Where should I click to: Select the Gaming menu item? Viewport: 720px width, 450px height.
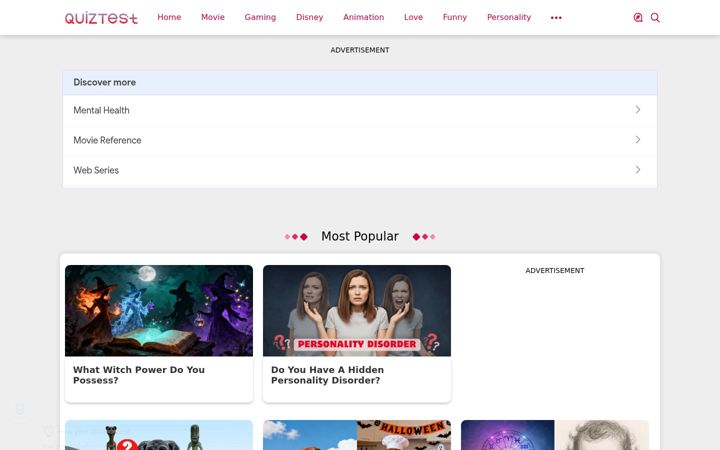260,17
